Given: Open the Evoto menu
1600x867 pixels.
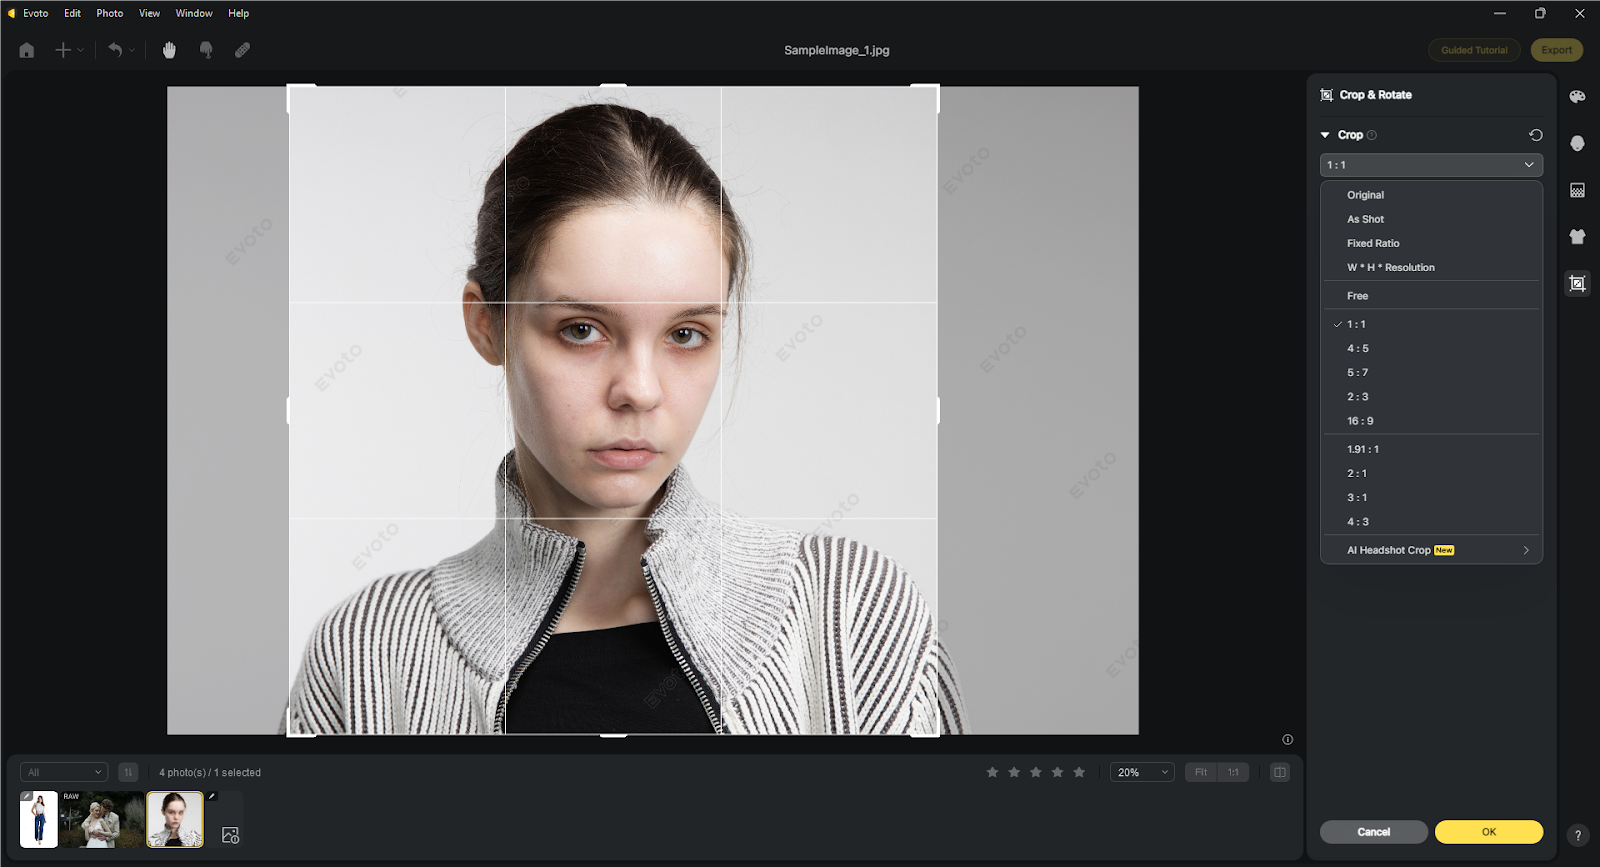Looking at the screenshot, I should click(x=36, y=13).
